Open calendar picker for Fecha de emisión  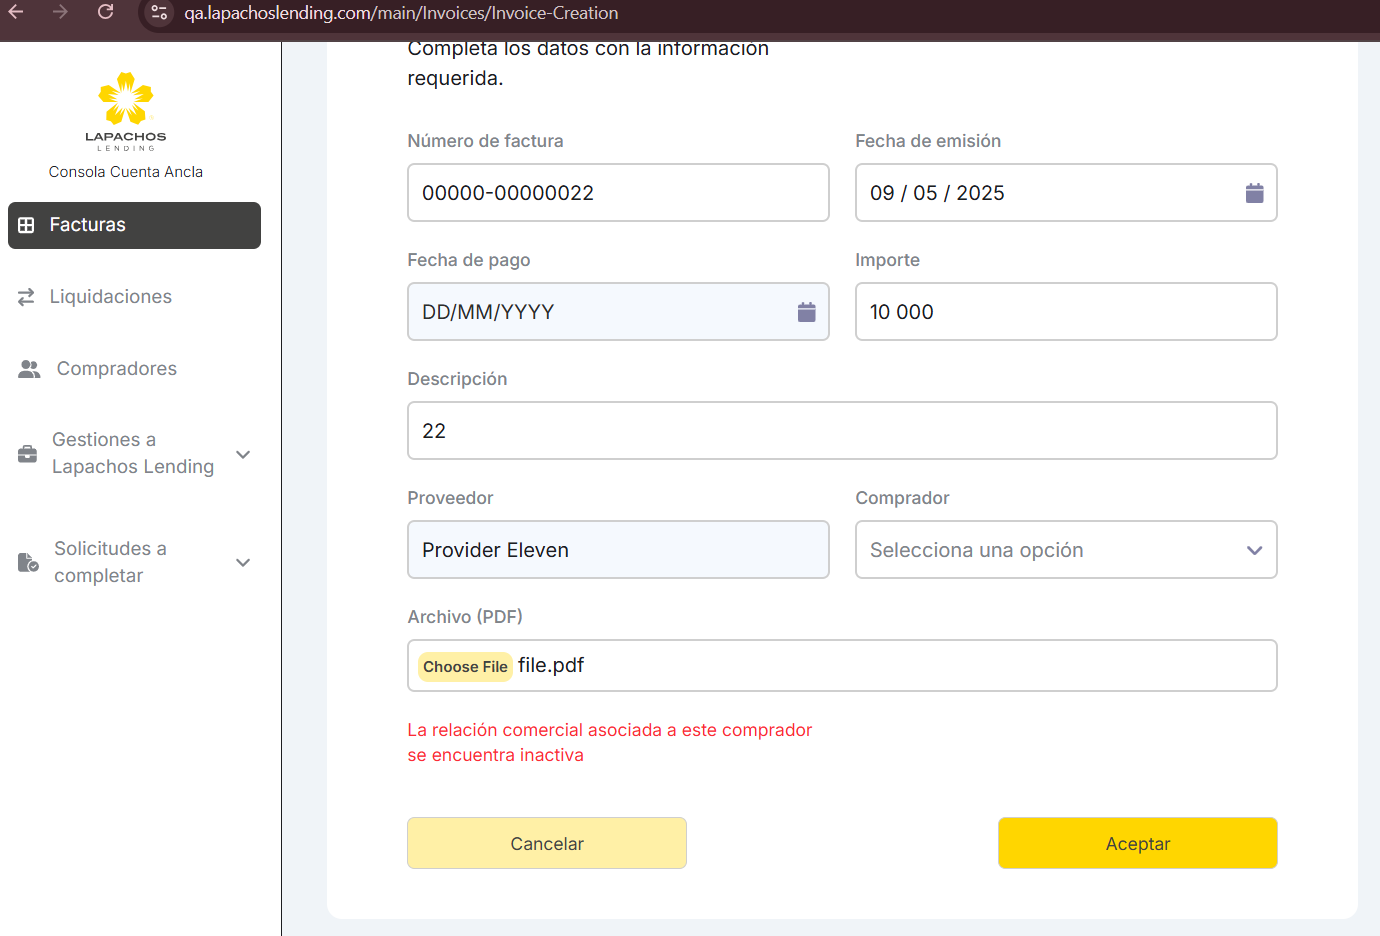[1254, 193]
